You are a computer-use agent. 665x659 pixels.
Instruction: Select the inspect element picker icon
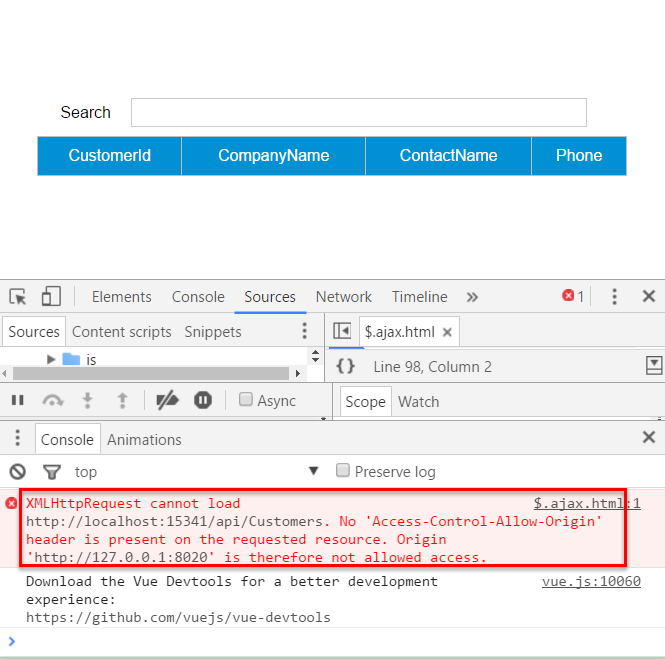tap(18, 297)
